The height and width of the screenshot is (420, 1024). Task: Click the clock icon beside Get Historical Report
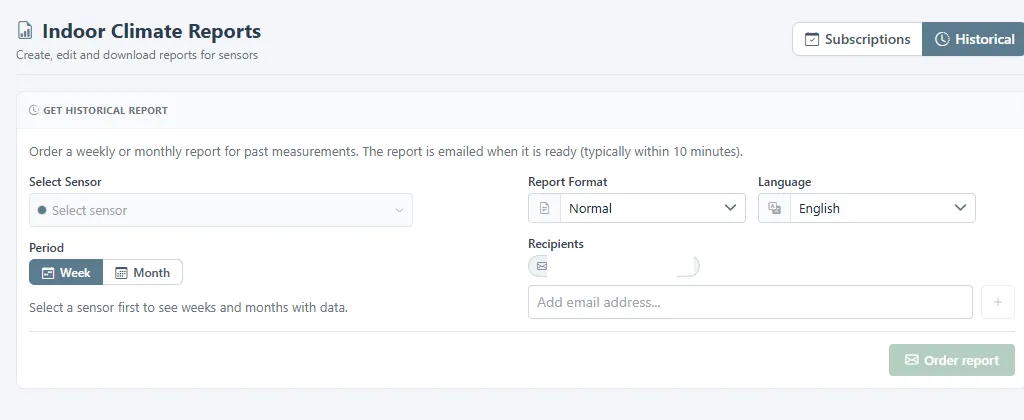[x=34, y=110]
